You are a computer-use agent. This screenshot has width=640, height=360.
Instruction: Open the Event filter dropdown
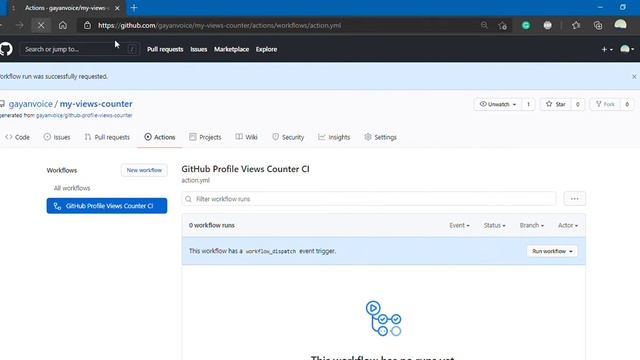459,225
